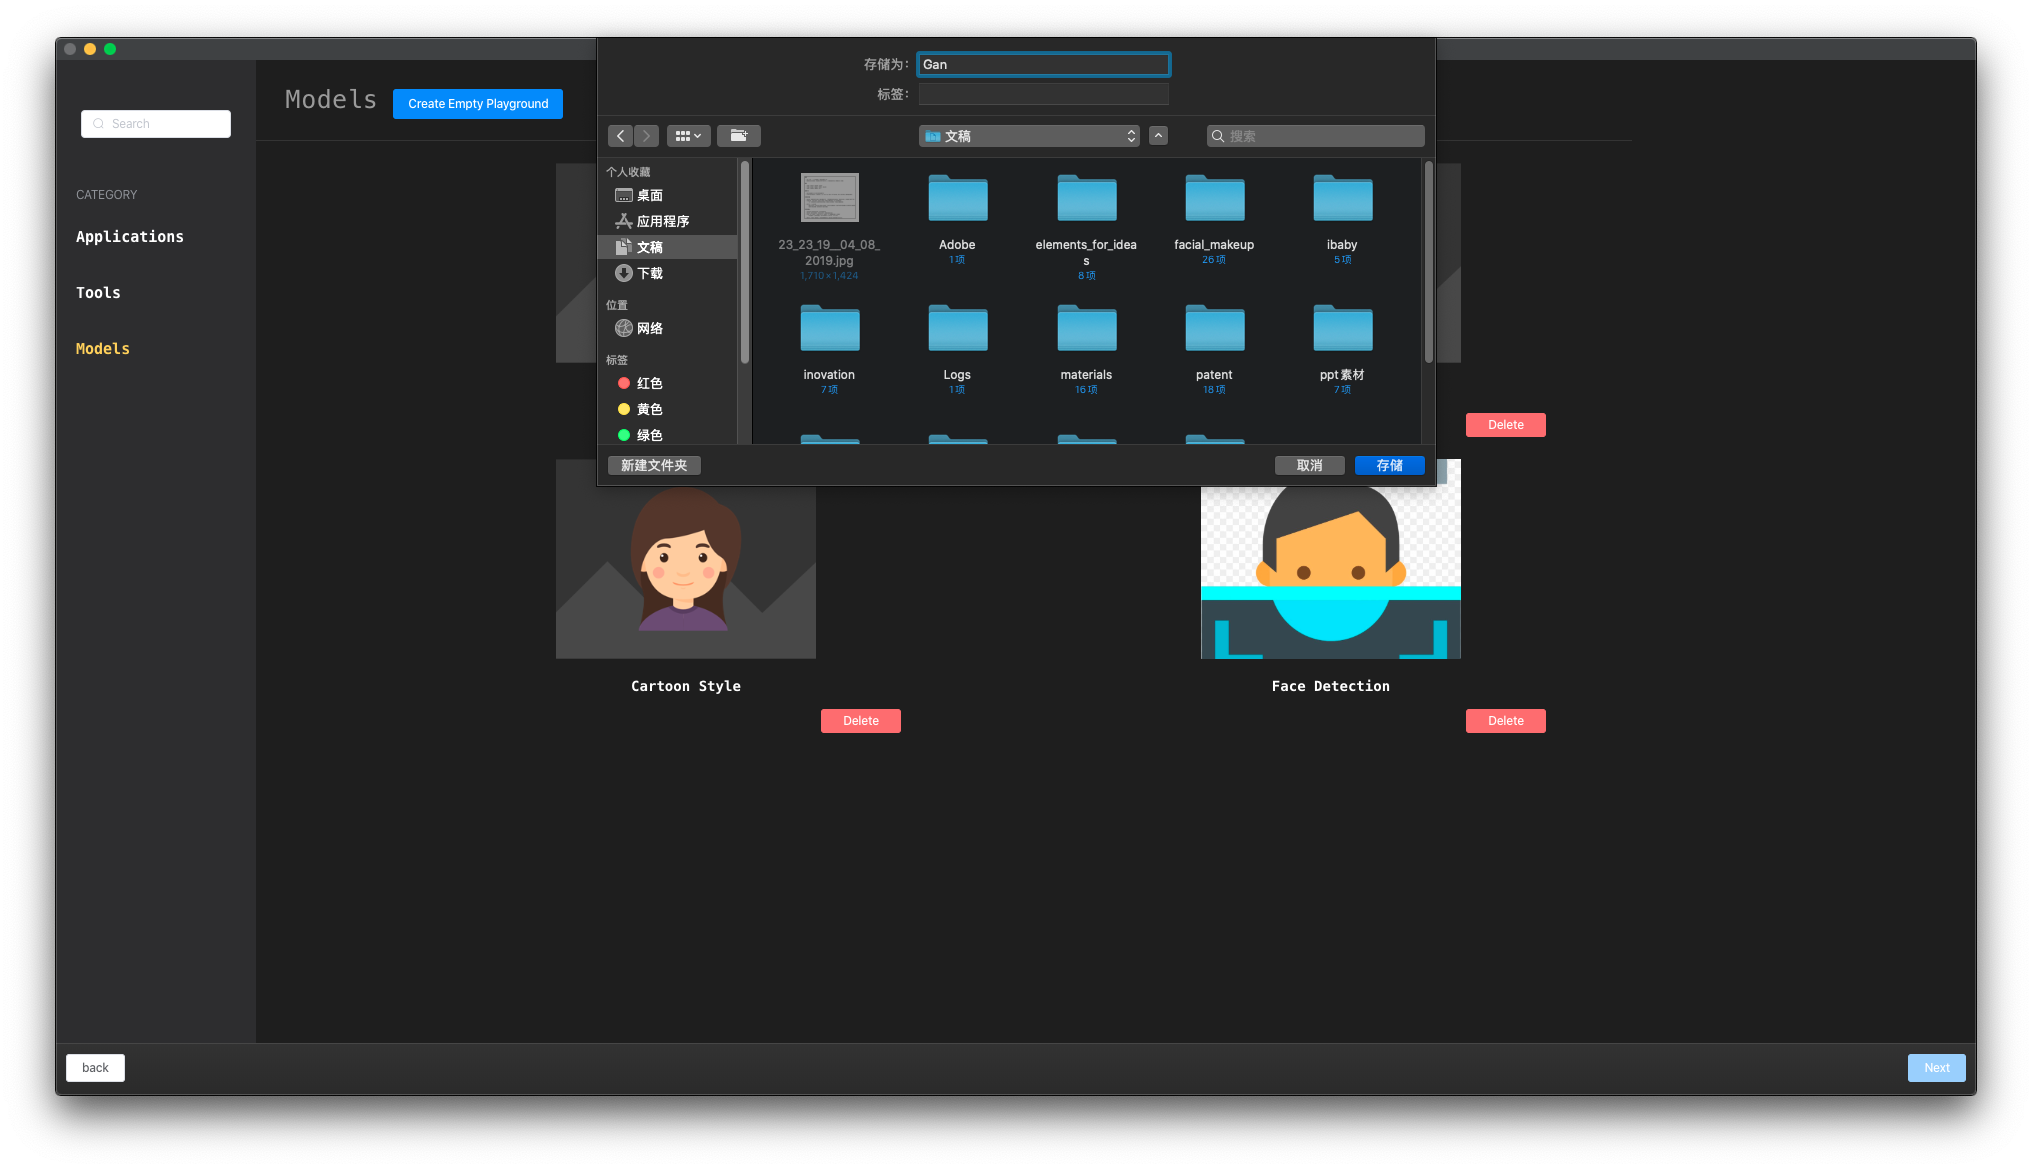
Task: Click the 存储 save button
Action: pyautogui.click(x=1389, y=466)
